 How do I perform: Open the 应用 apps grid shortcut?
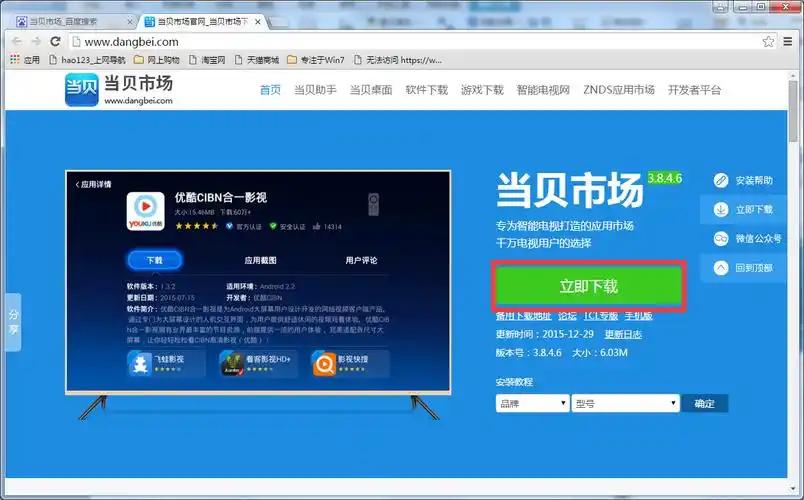pyautogui.click(x=25, y=60)
